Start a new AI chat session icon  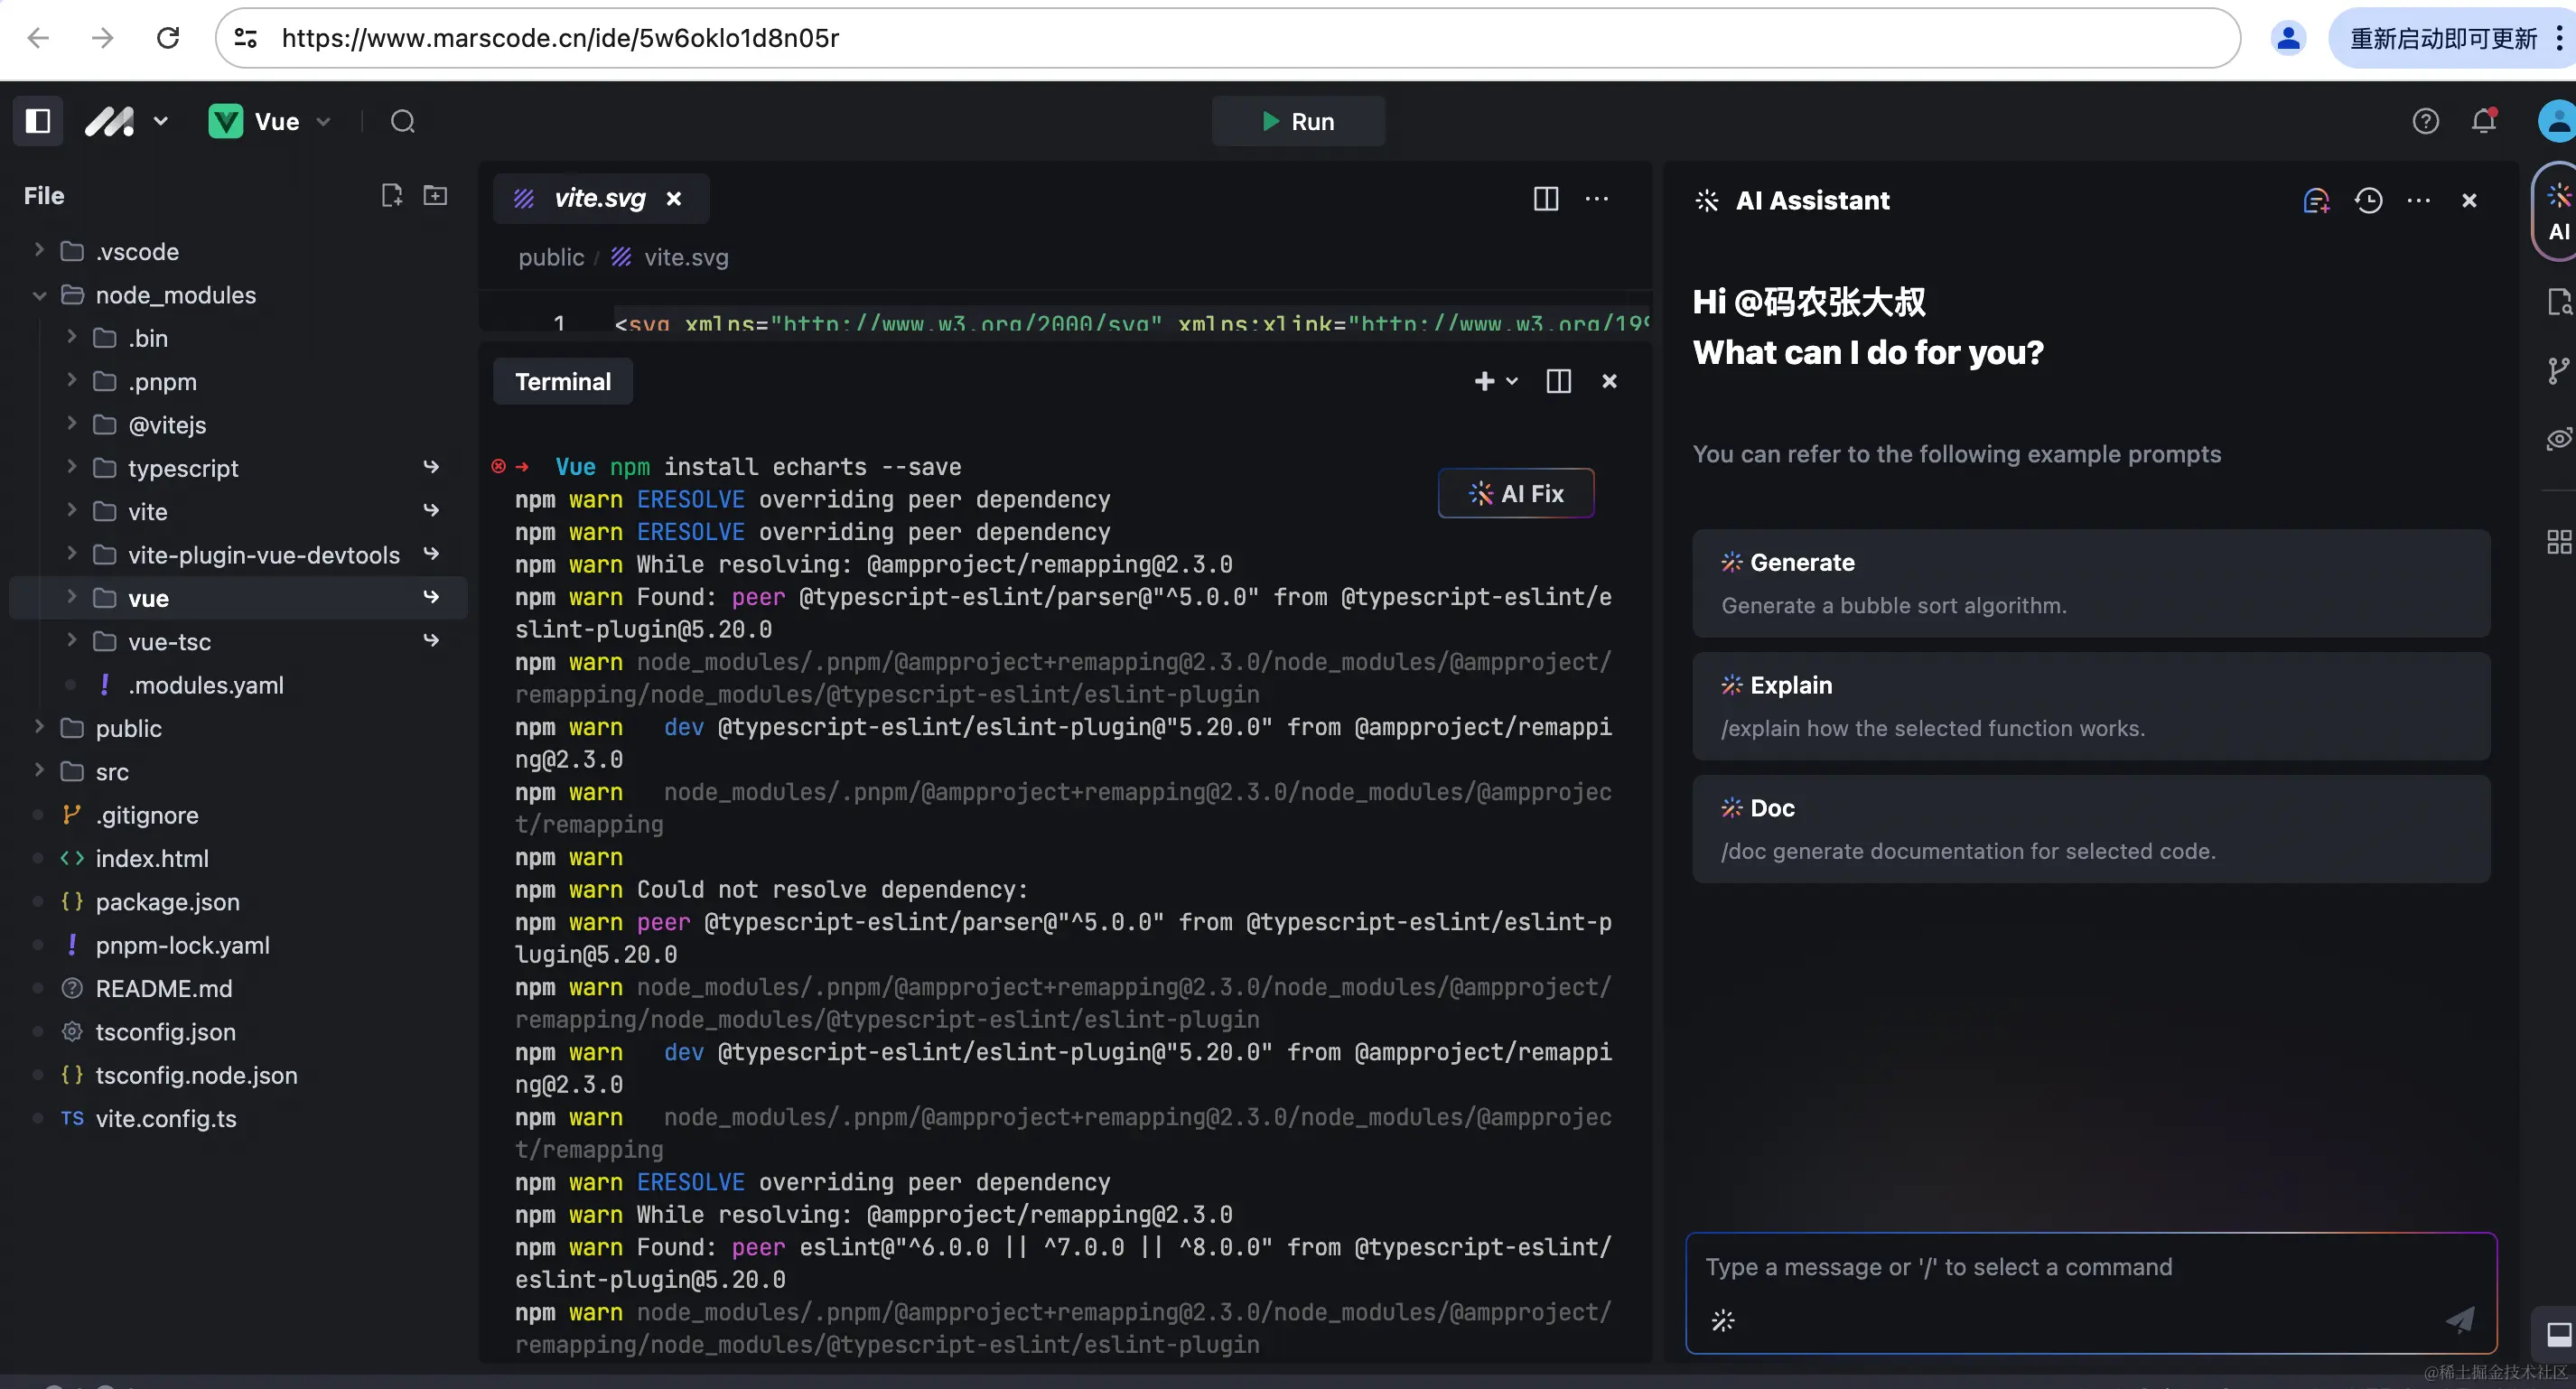point(2316,200)
